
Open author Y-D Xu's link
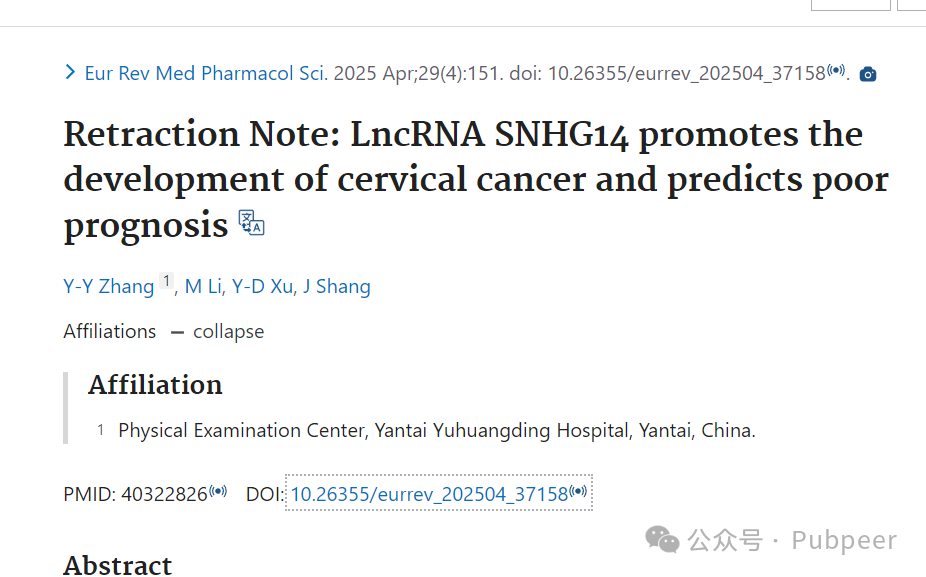[262, 286]
